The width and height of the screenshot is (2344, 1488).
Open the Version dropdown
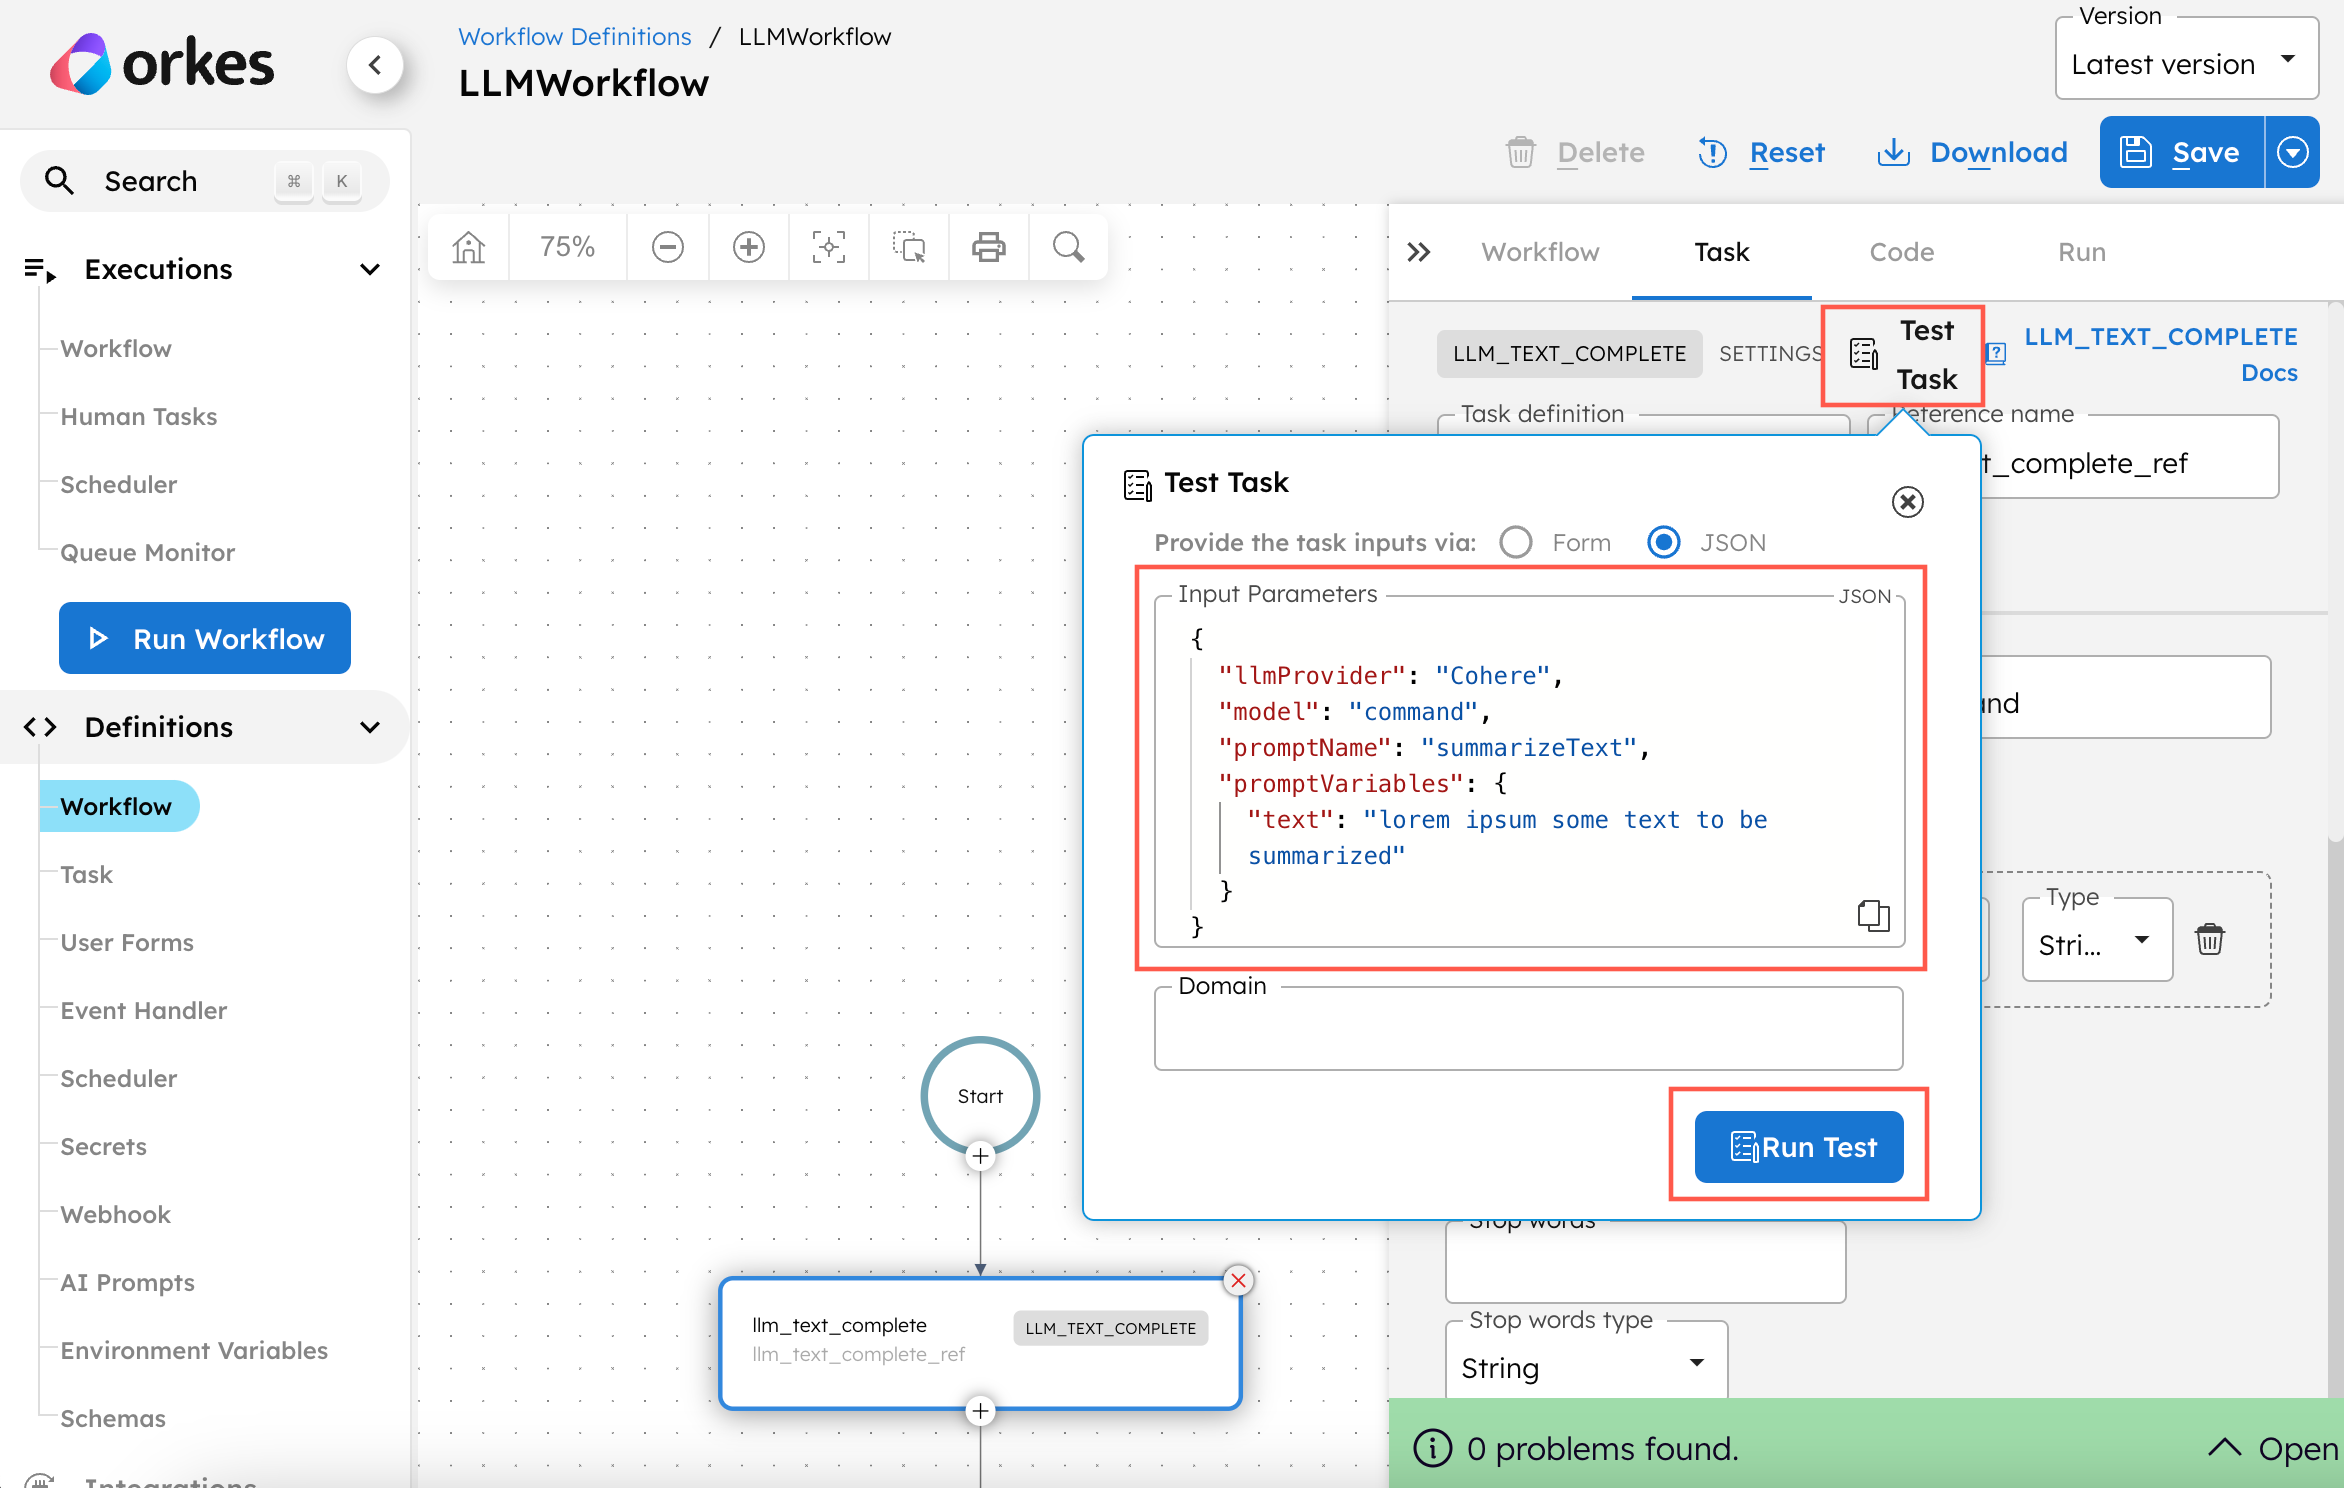[2187, 59]
